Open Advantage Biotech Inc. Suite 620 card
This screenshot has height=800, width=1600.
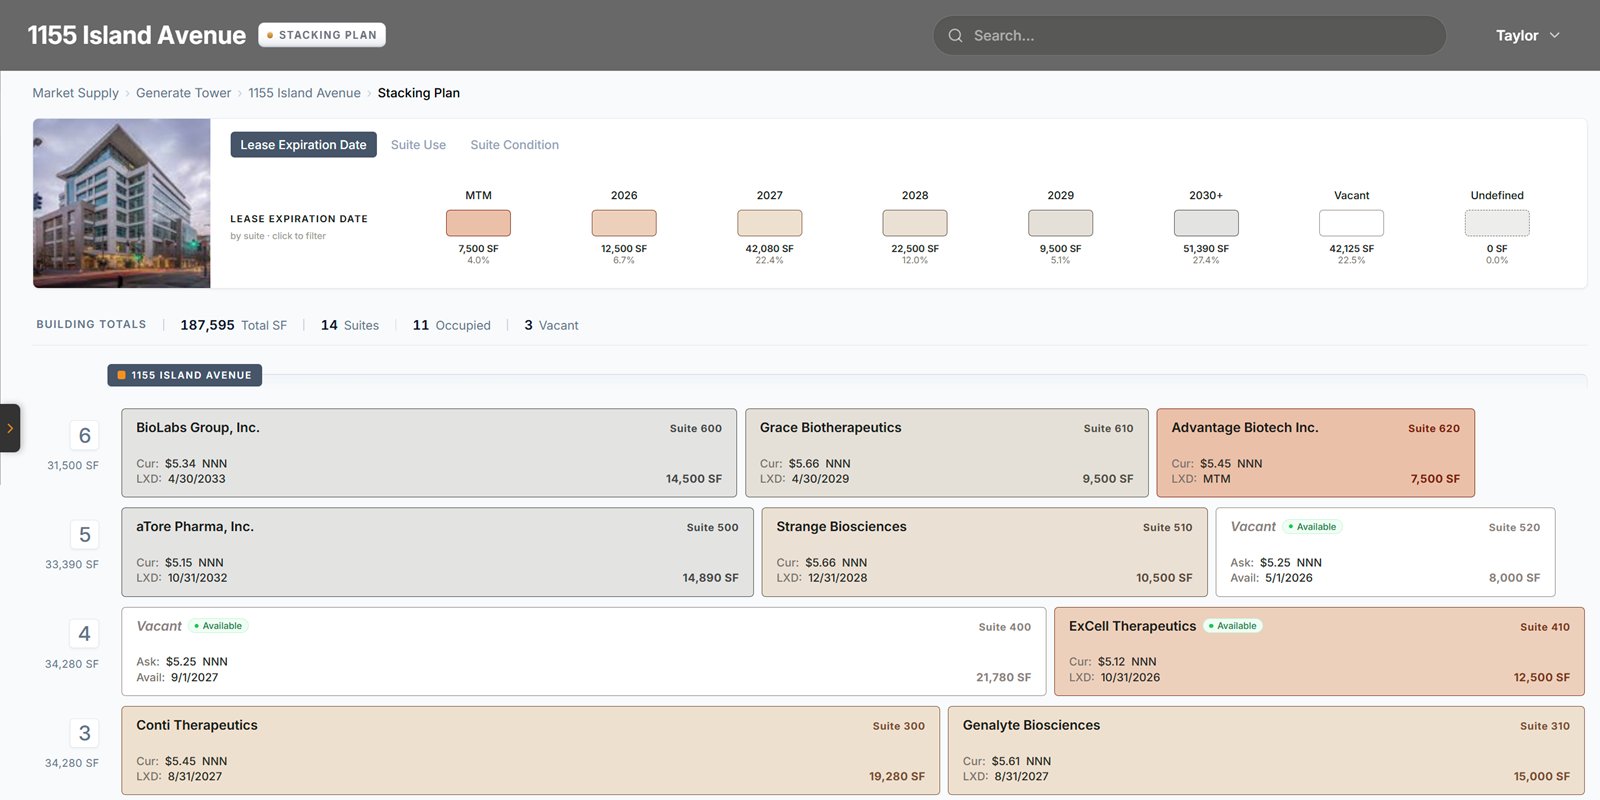click(x=1316, y=453)
